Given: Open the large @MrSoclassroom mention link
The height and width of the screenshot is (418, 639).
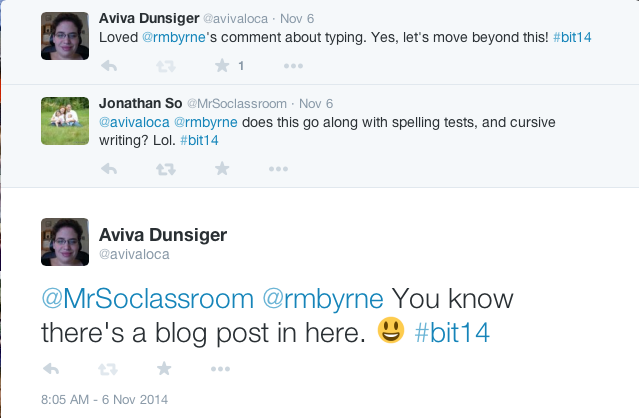Looking at the screenshot, I should pyautogui.click(x=148, y=299).
